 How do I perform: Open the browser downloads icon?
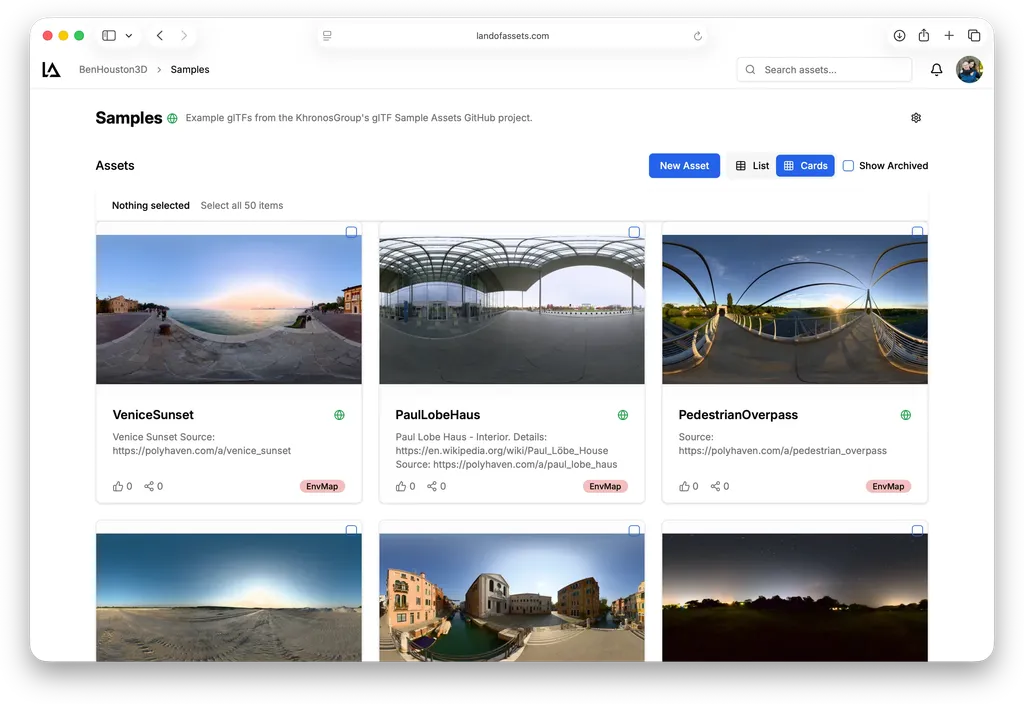899,35
